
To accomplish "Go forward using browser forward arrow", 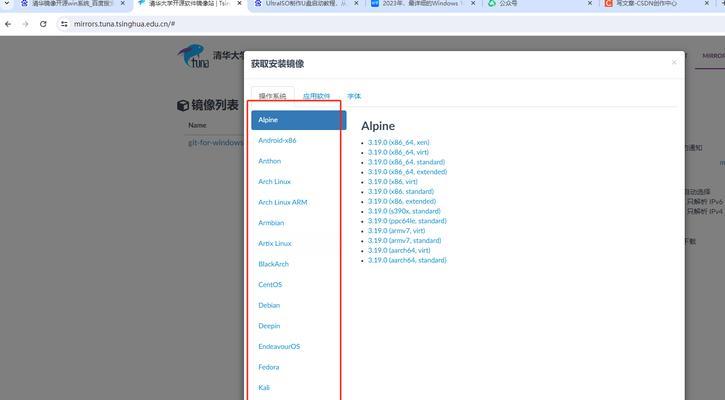I will click(25, 24).
